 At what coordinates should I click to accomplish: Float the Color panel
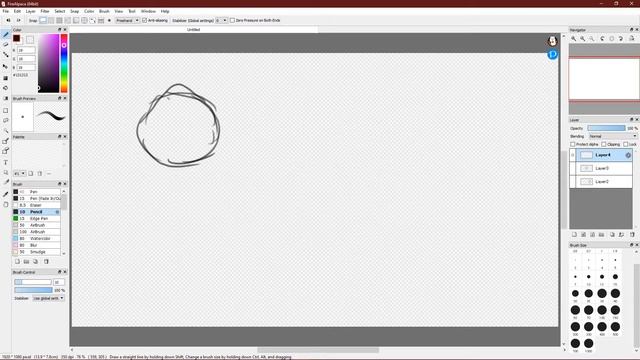coord(59,30)
